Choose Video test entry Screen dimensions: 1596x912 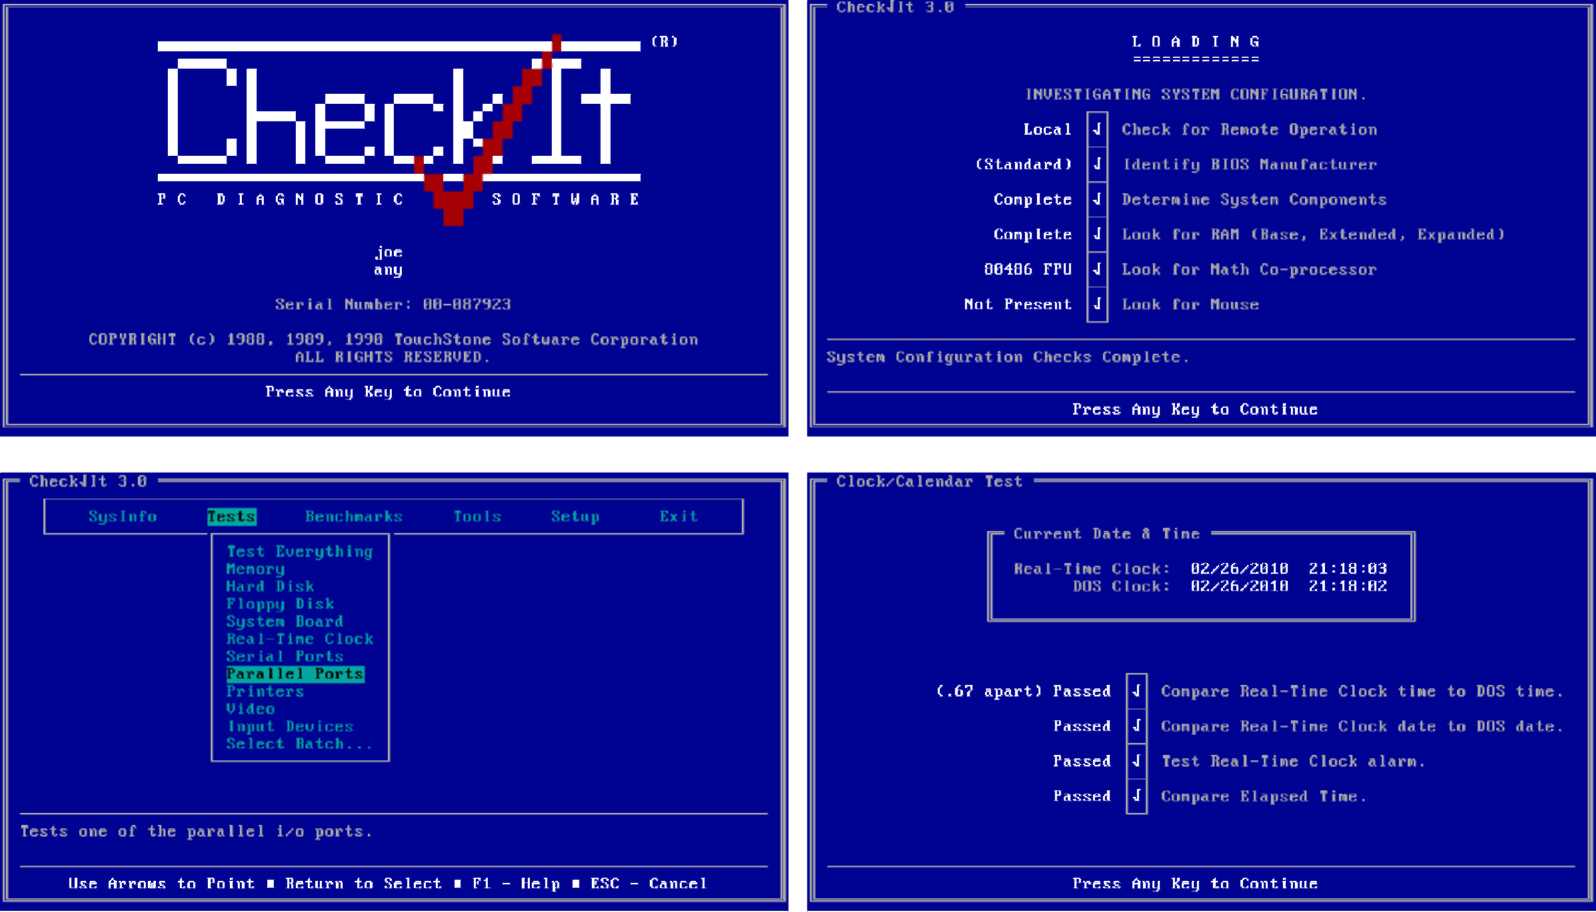coord(250,709)
